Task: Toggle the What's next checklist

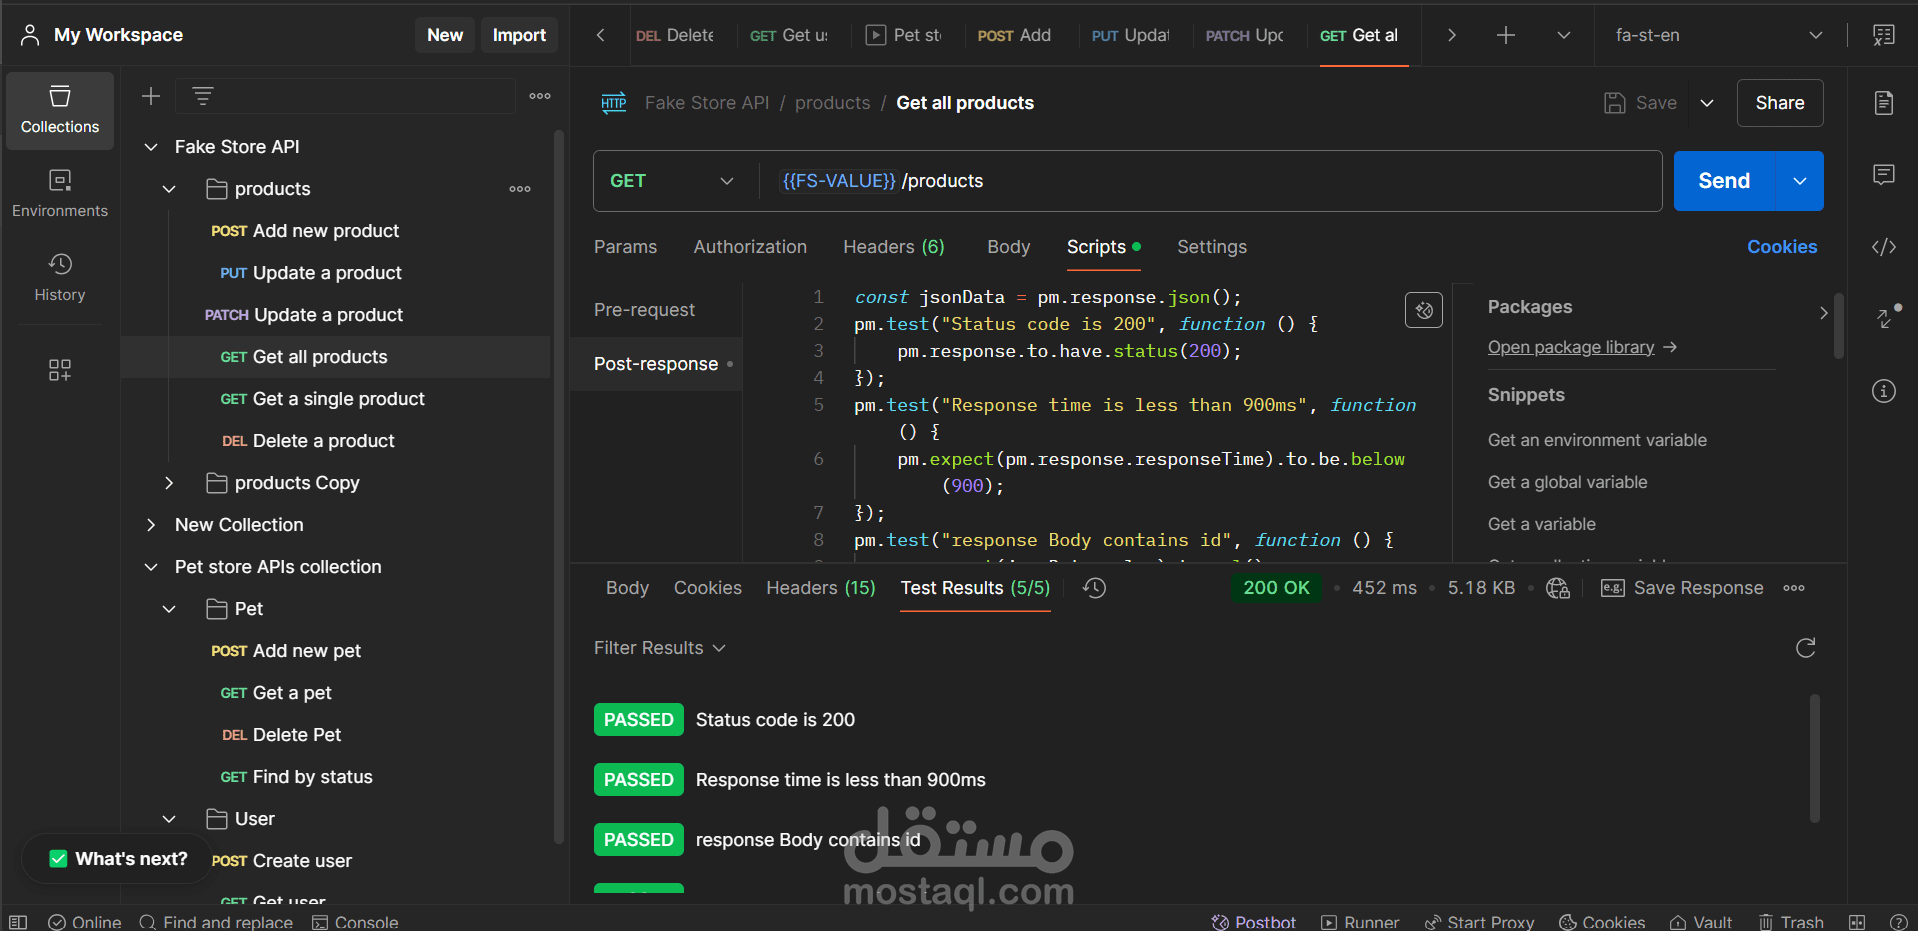Action: (118, 859)
